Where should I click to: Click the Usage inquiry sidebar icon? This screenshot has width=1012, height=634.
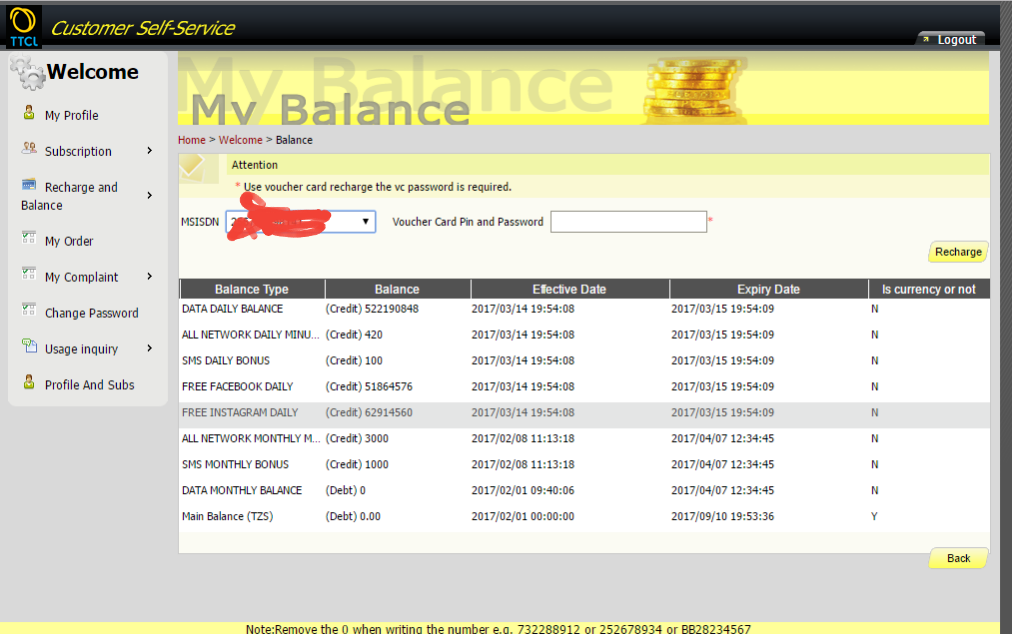click(29, 347)
